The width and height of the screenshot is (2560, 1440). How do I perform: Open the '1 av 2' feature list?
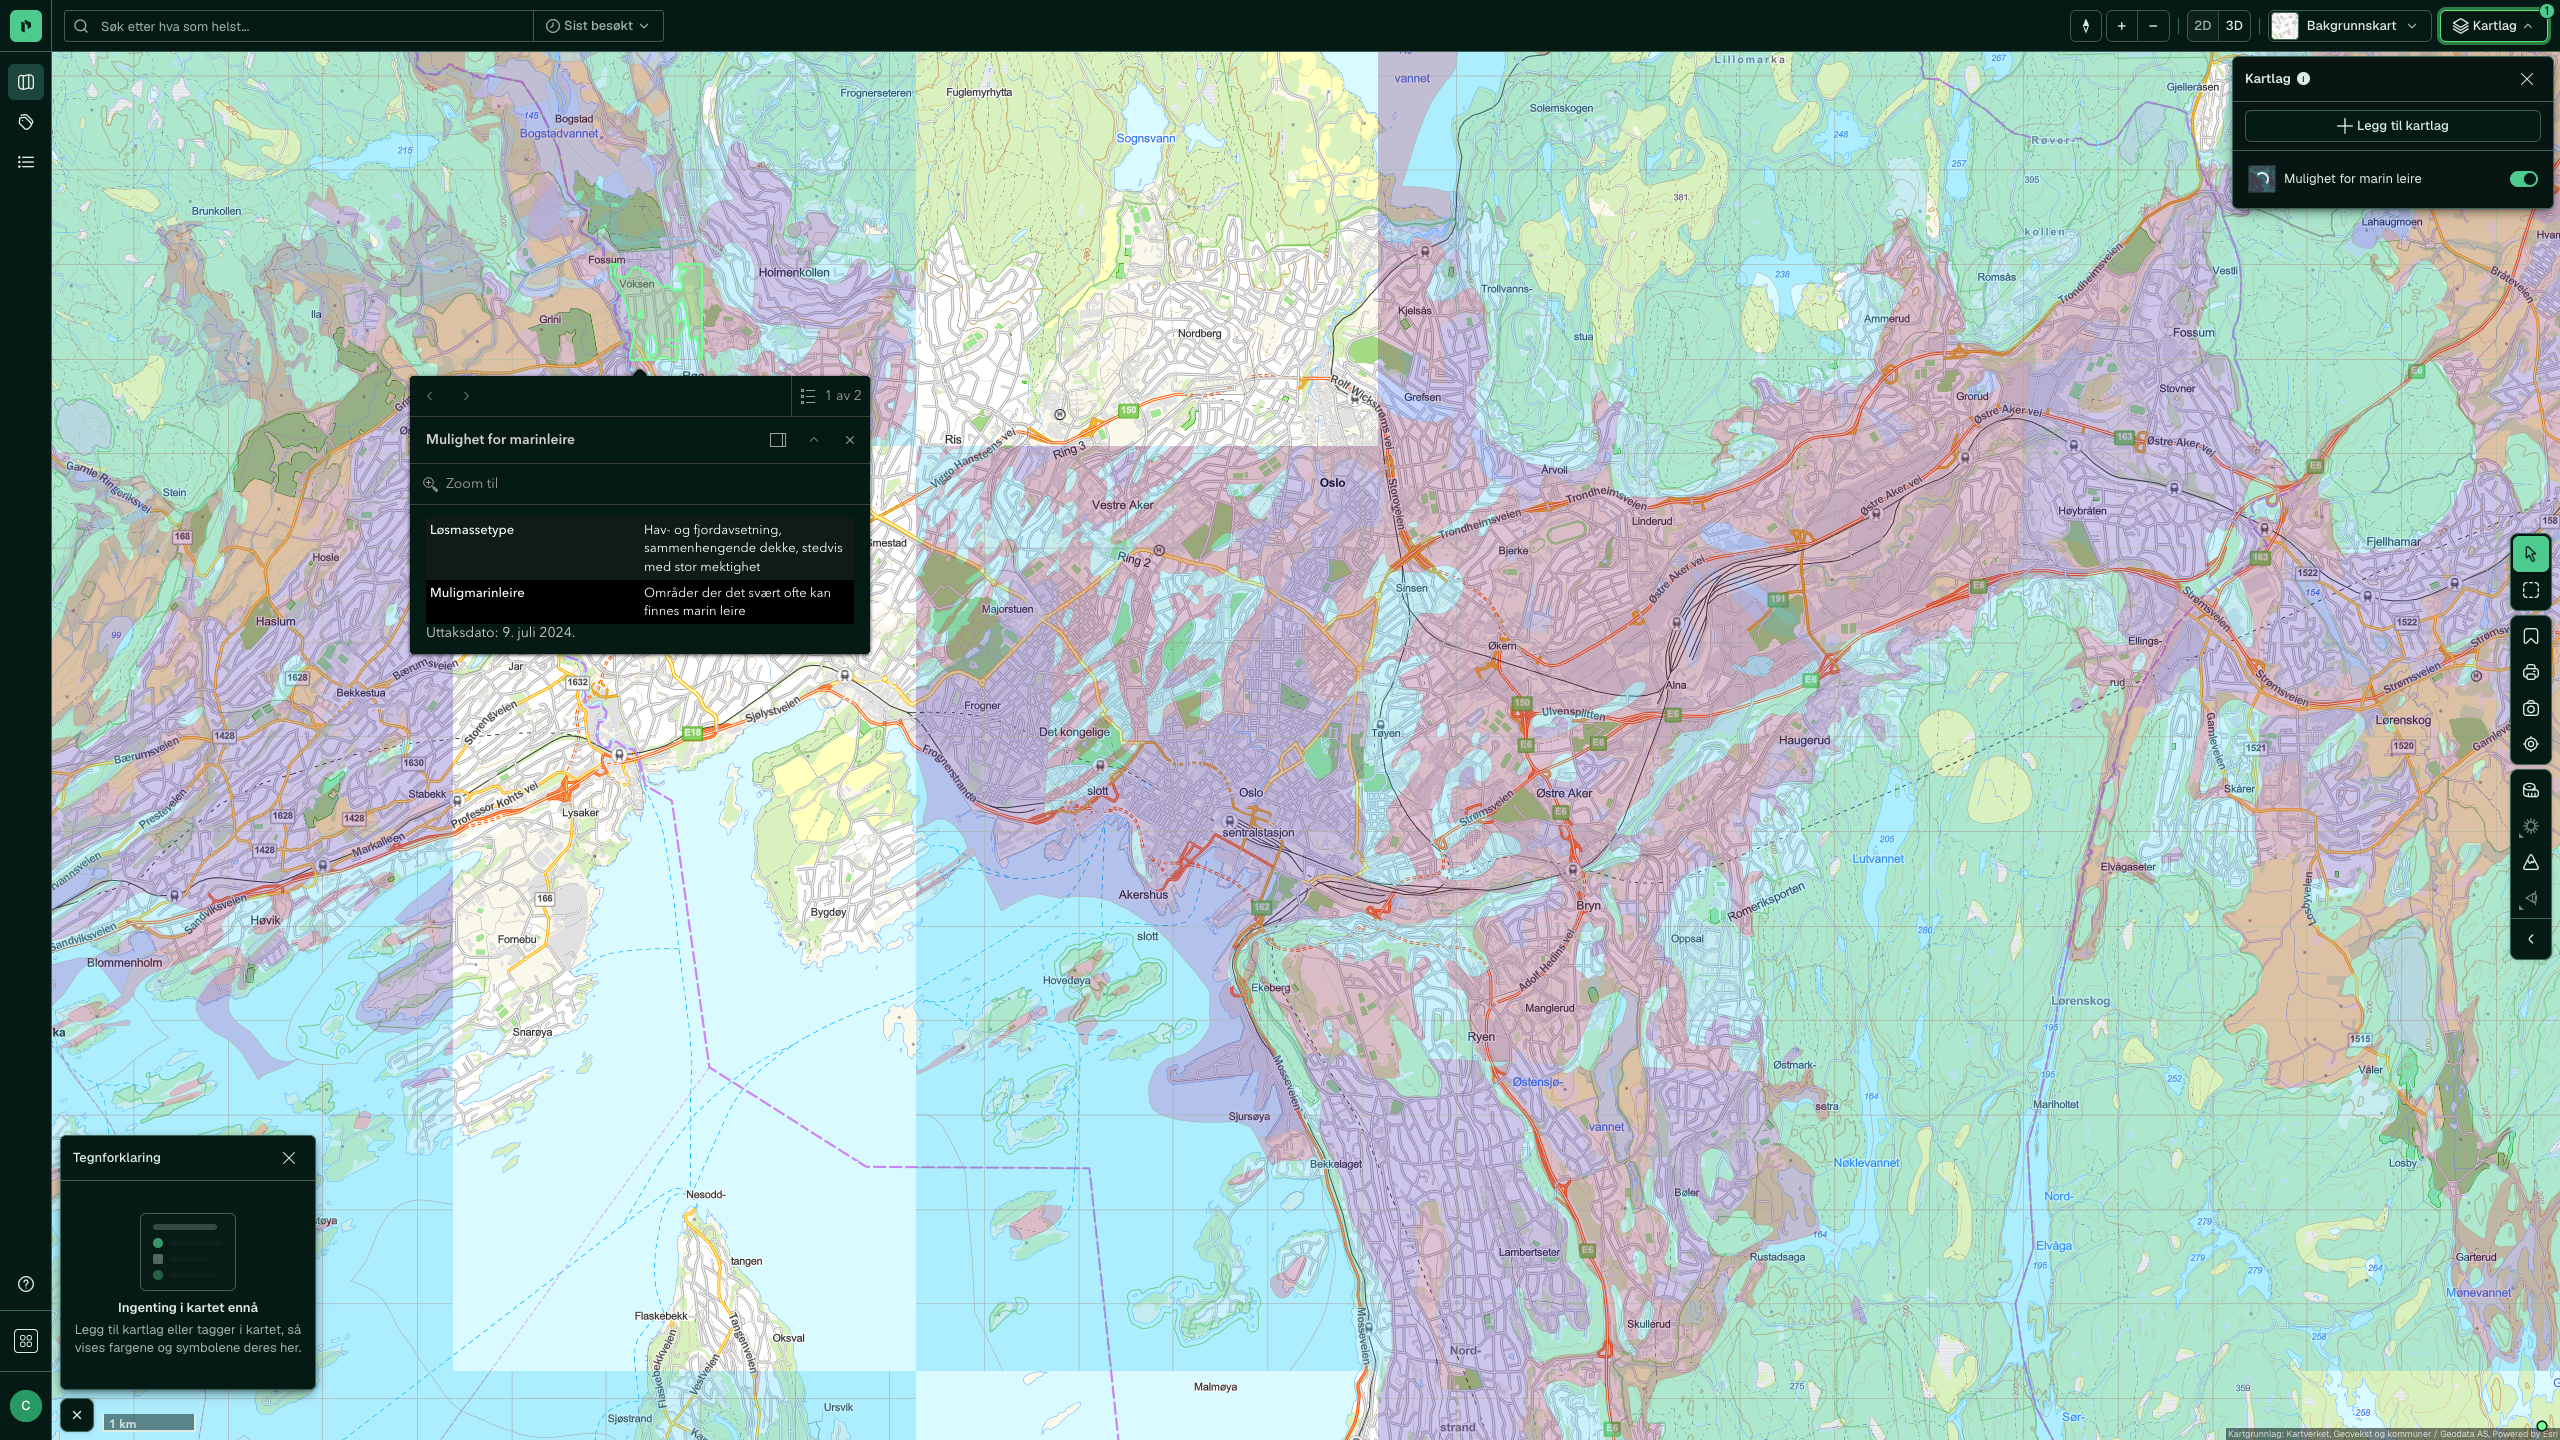pyautogui.click(x=830, y=396)
